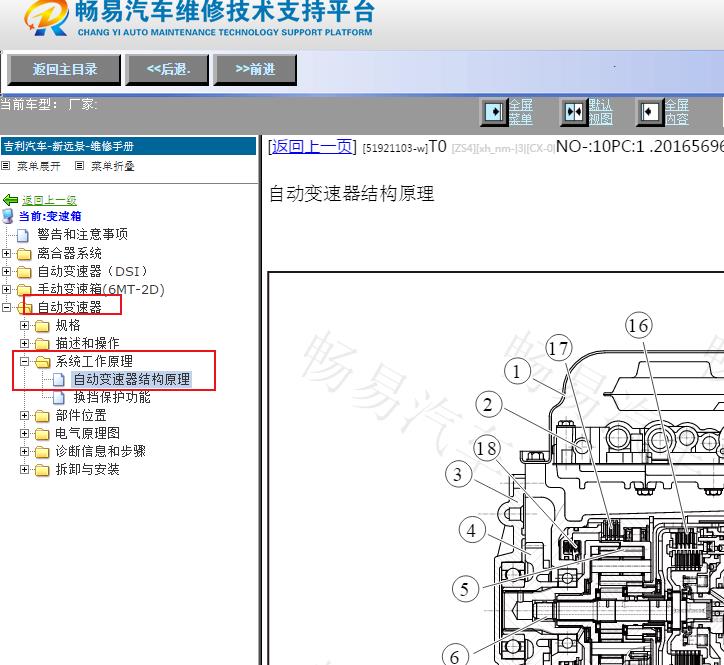Click the 全屏内容 layout icon
The width and height of the screenshot is (724, 665).
pyautogui.click(x=649, y=112)
